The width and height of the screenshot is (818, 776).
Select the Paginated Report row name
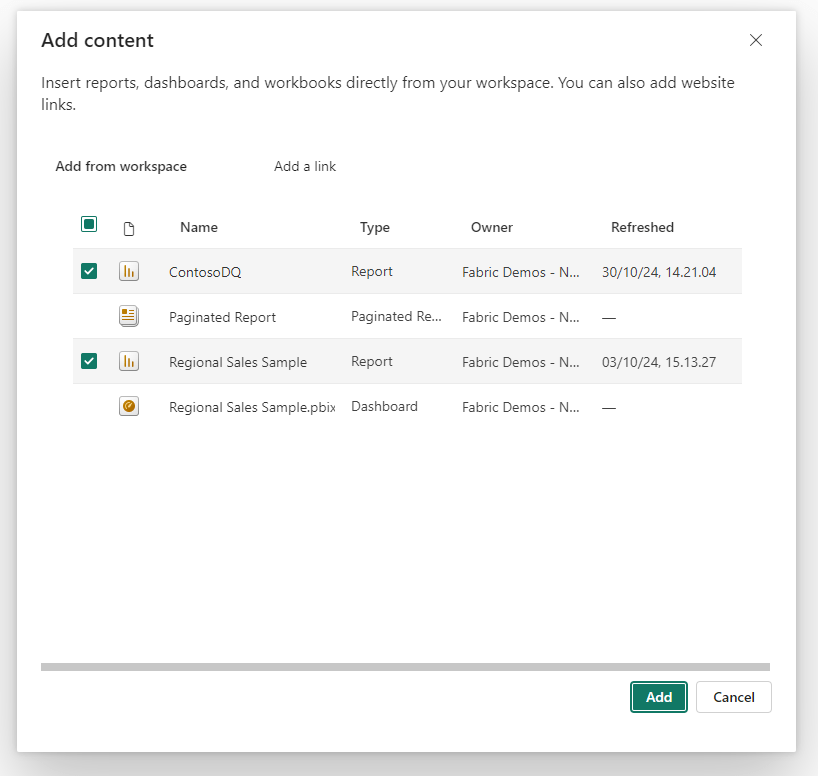(x=222, y=317)
